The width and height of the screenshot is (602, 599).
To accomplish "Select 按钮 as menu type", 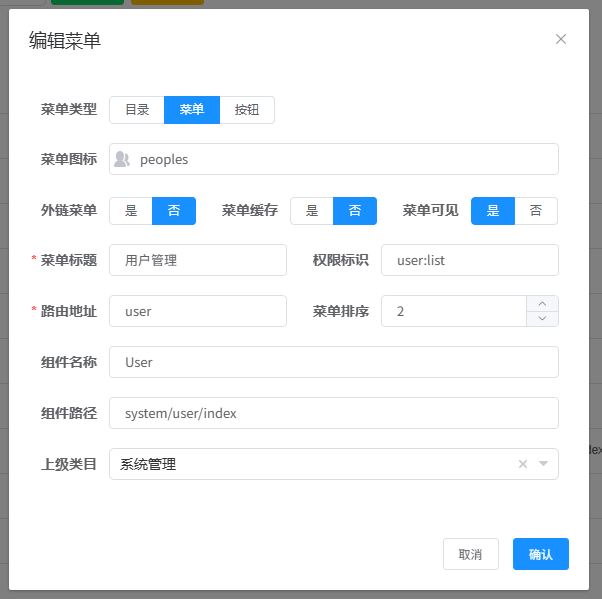I will pyautogui.click(x=247, y=110).
